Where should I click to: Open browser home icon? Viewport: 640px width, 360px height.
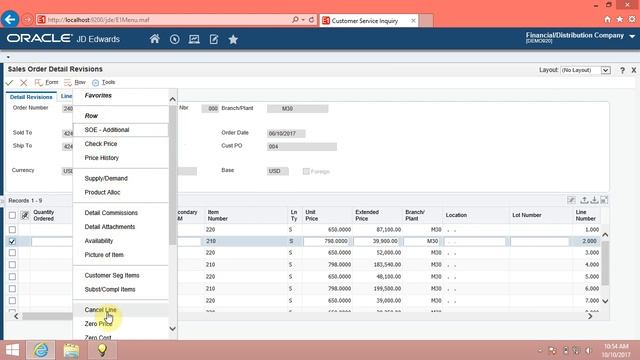click(x=607, y=20)
